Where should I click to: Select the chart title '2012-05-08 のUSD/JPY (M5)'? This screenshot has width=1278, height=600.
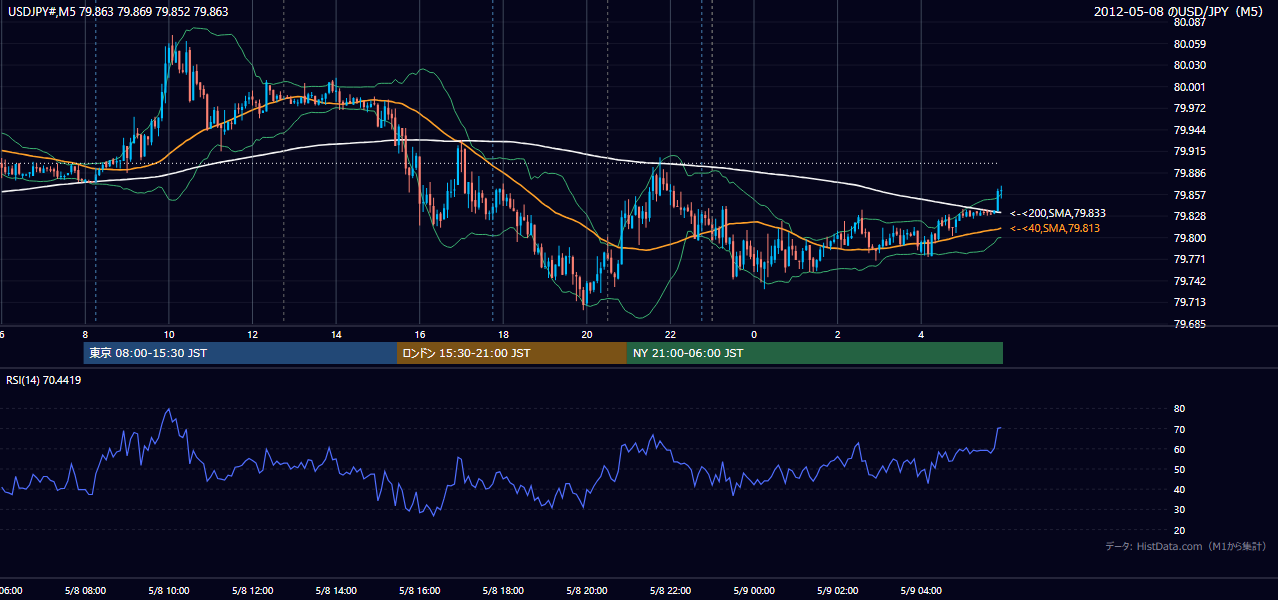point(1180,12)
